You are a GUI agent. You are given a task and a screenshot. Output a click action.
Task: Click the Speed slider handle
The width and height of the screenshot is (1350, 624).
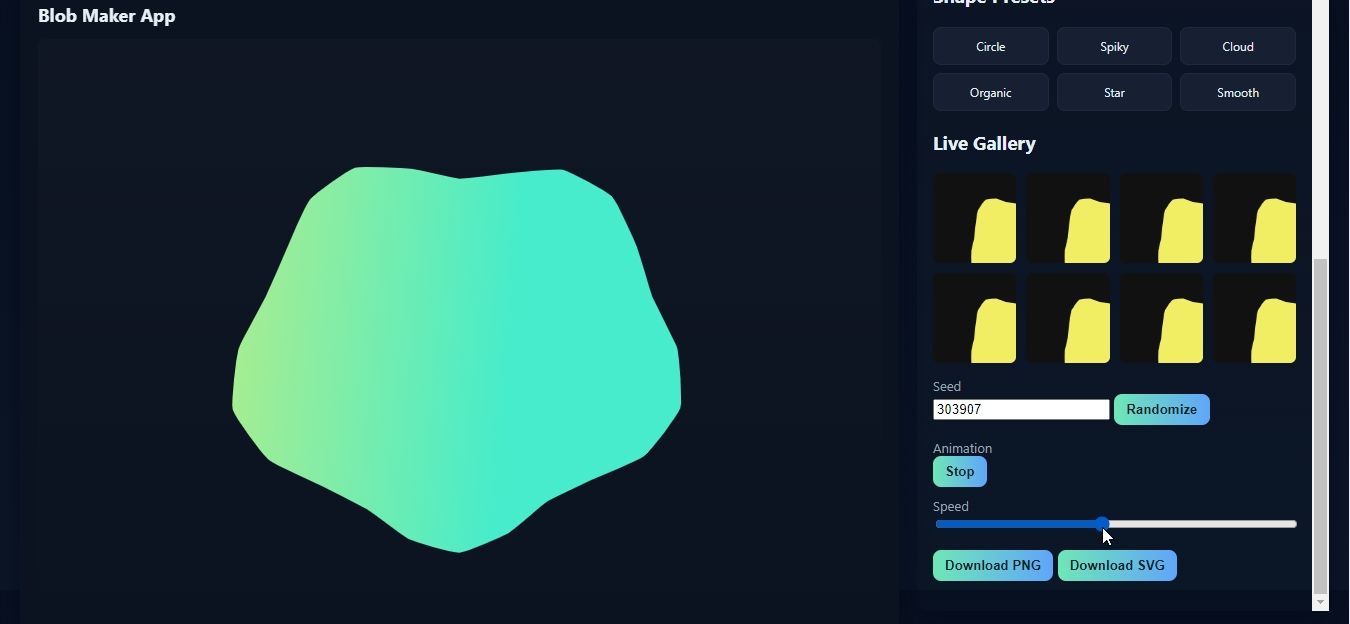1101,524
